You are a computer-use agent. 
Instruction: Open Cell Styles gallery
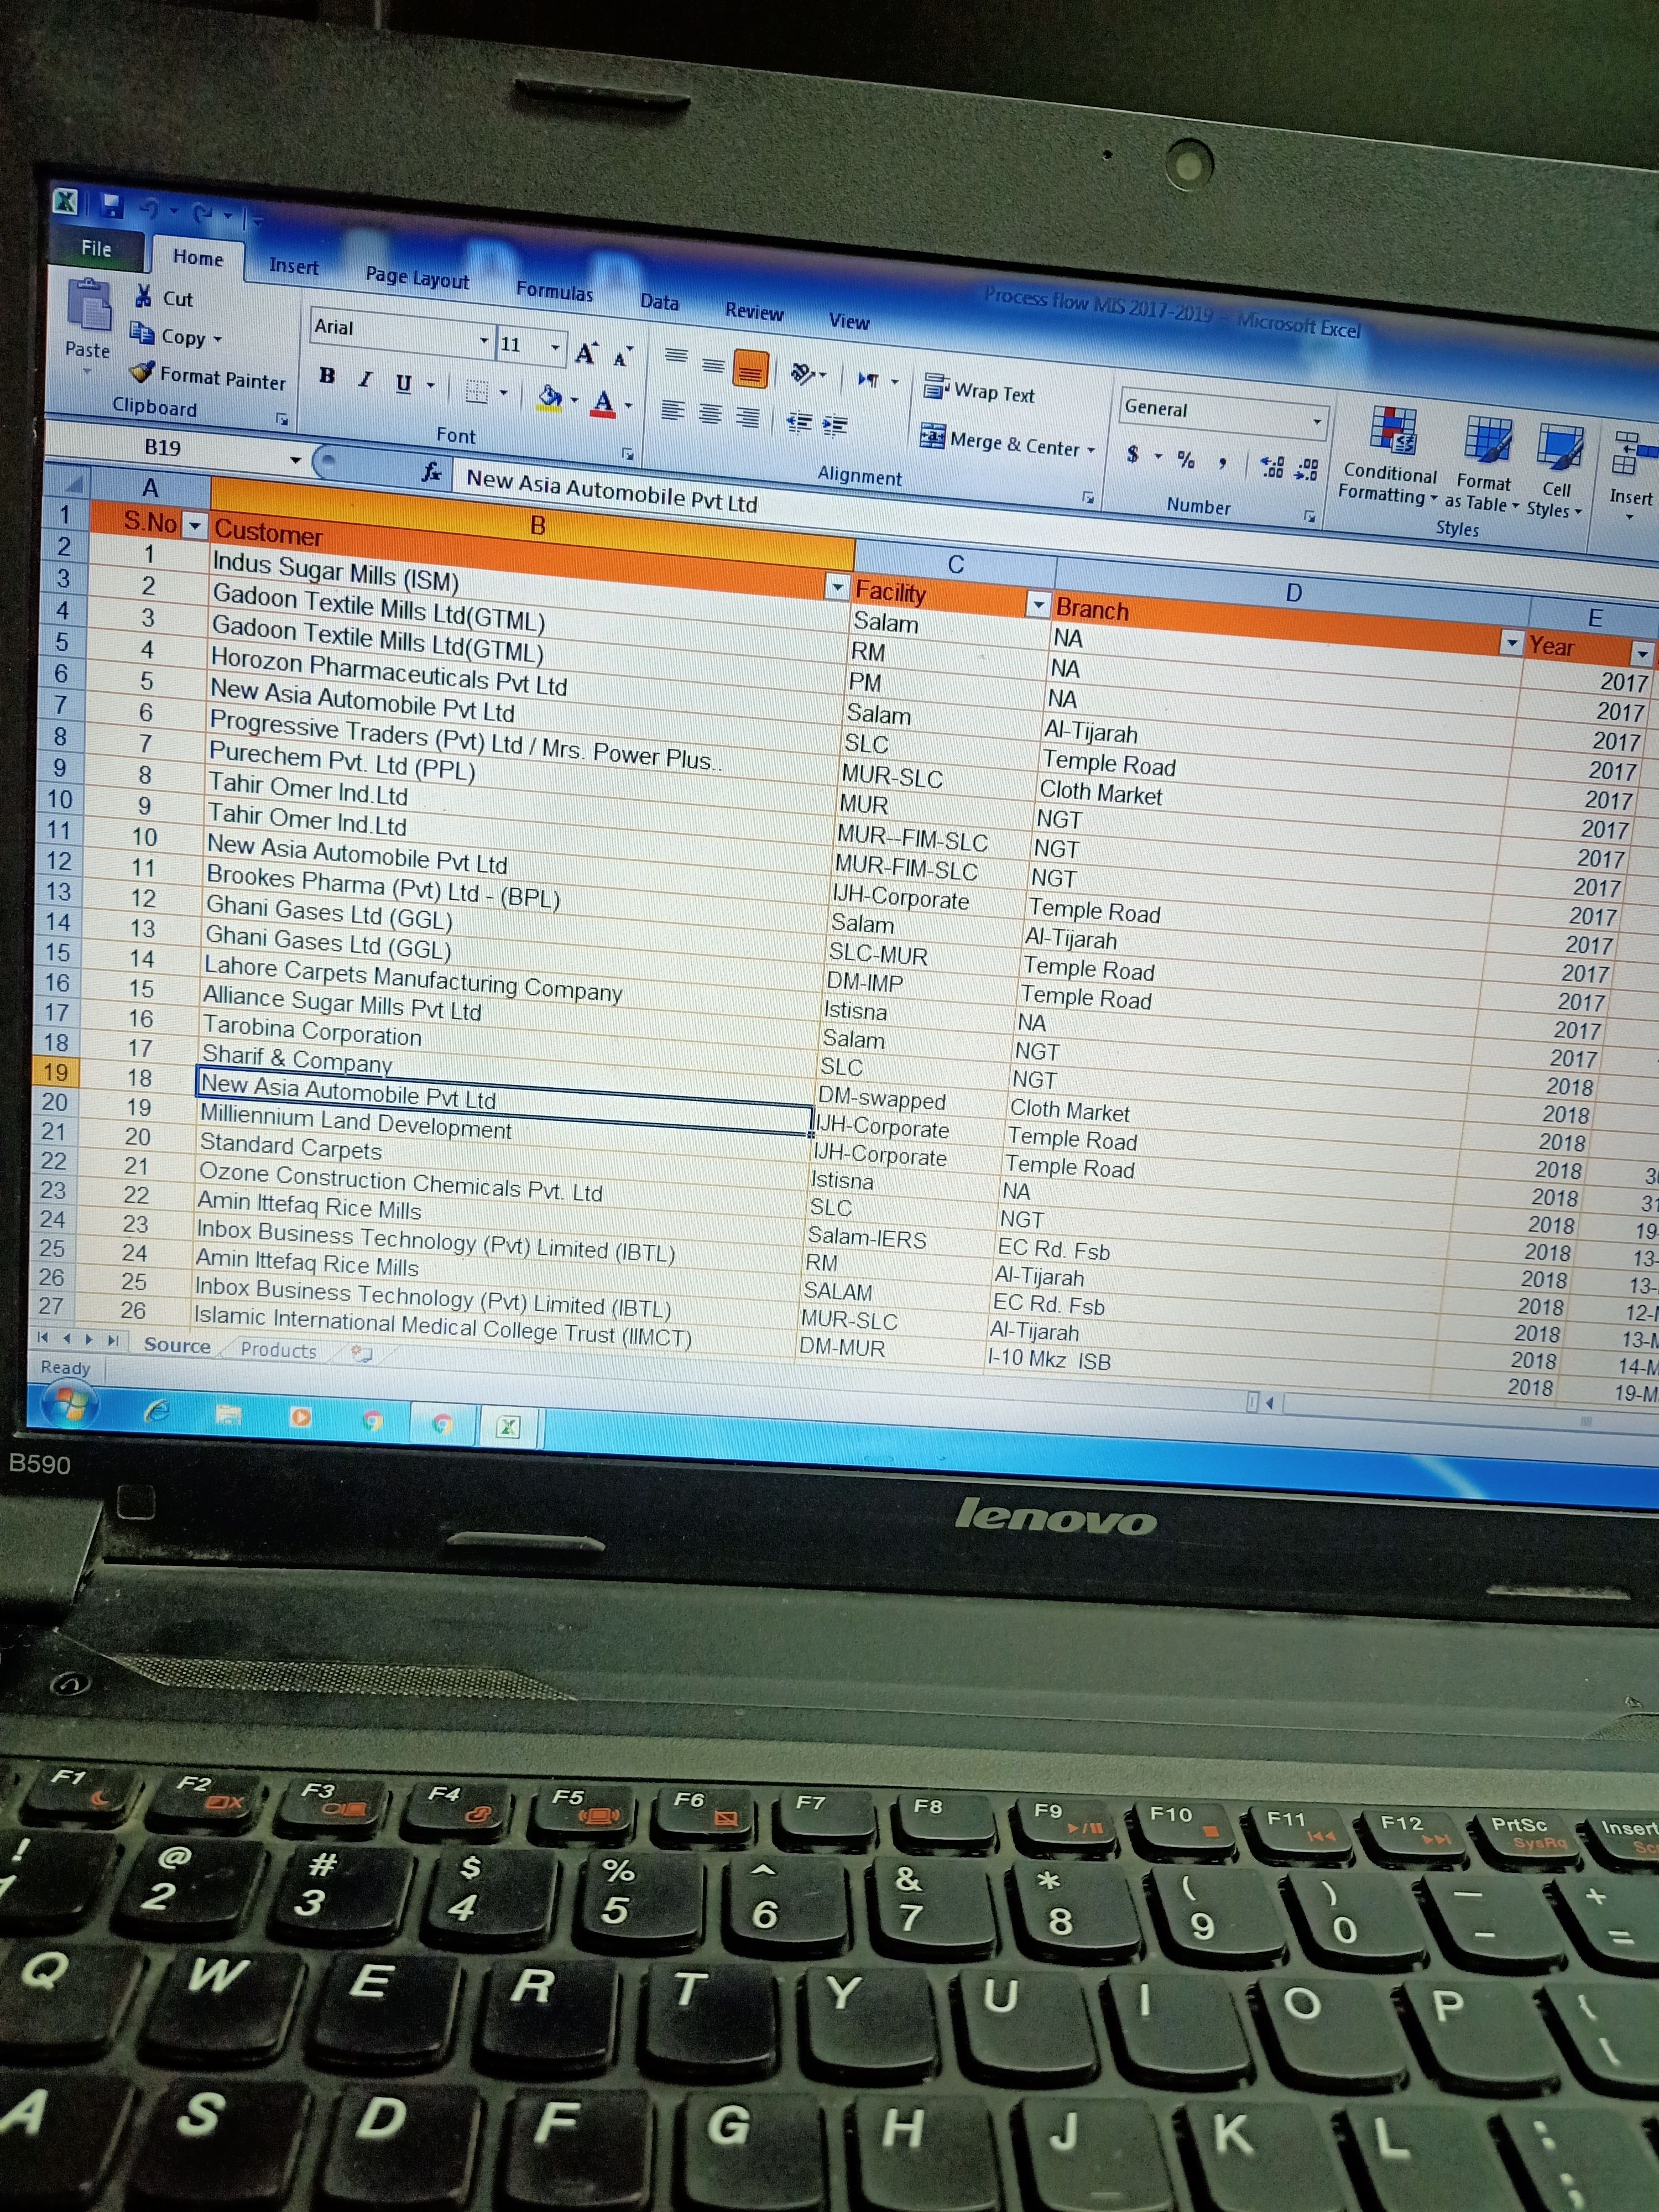[x=1557, y=471]
